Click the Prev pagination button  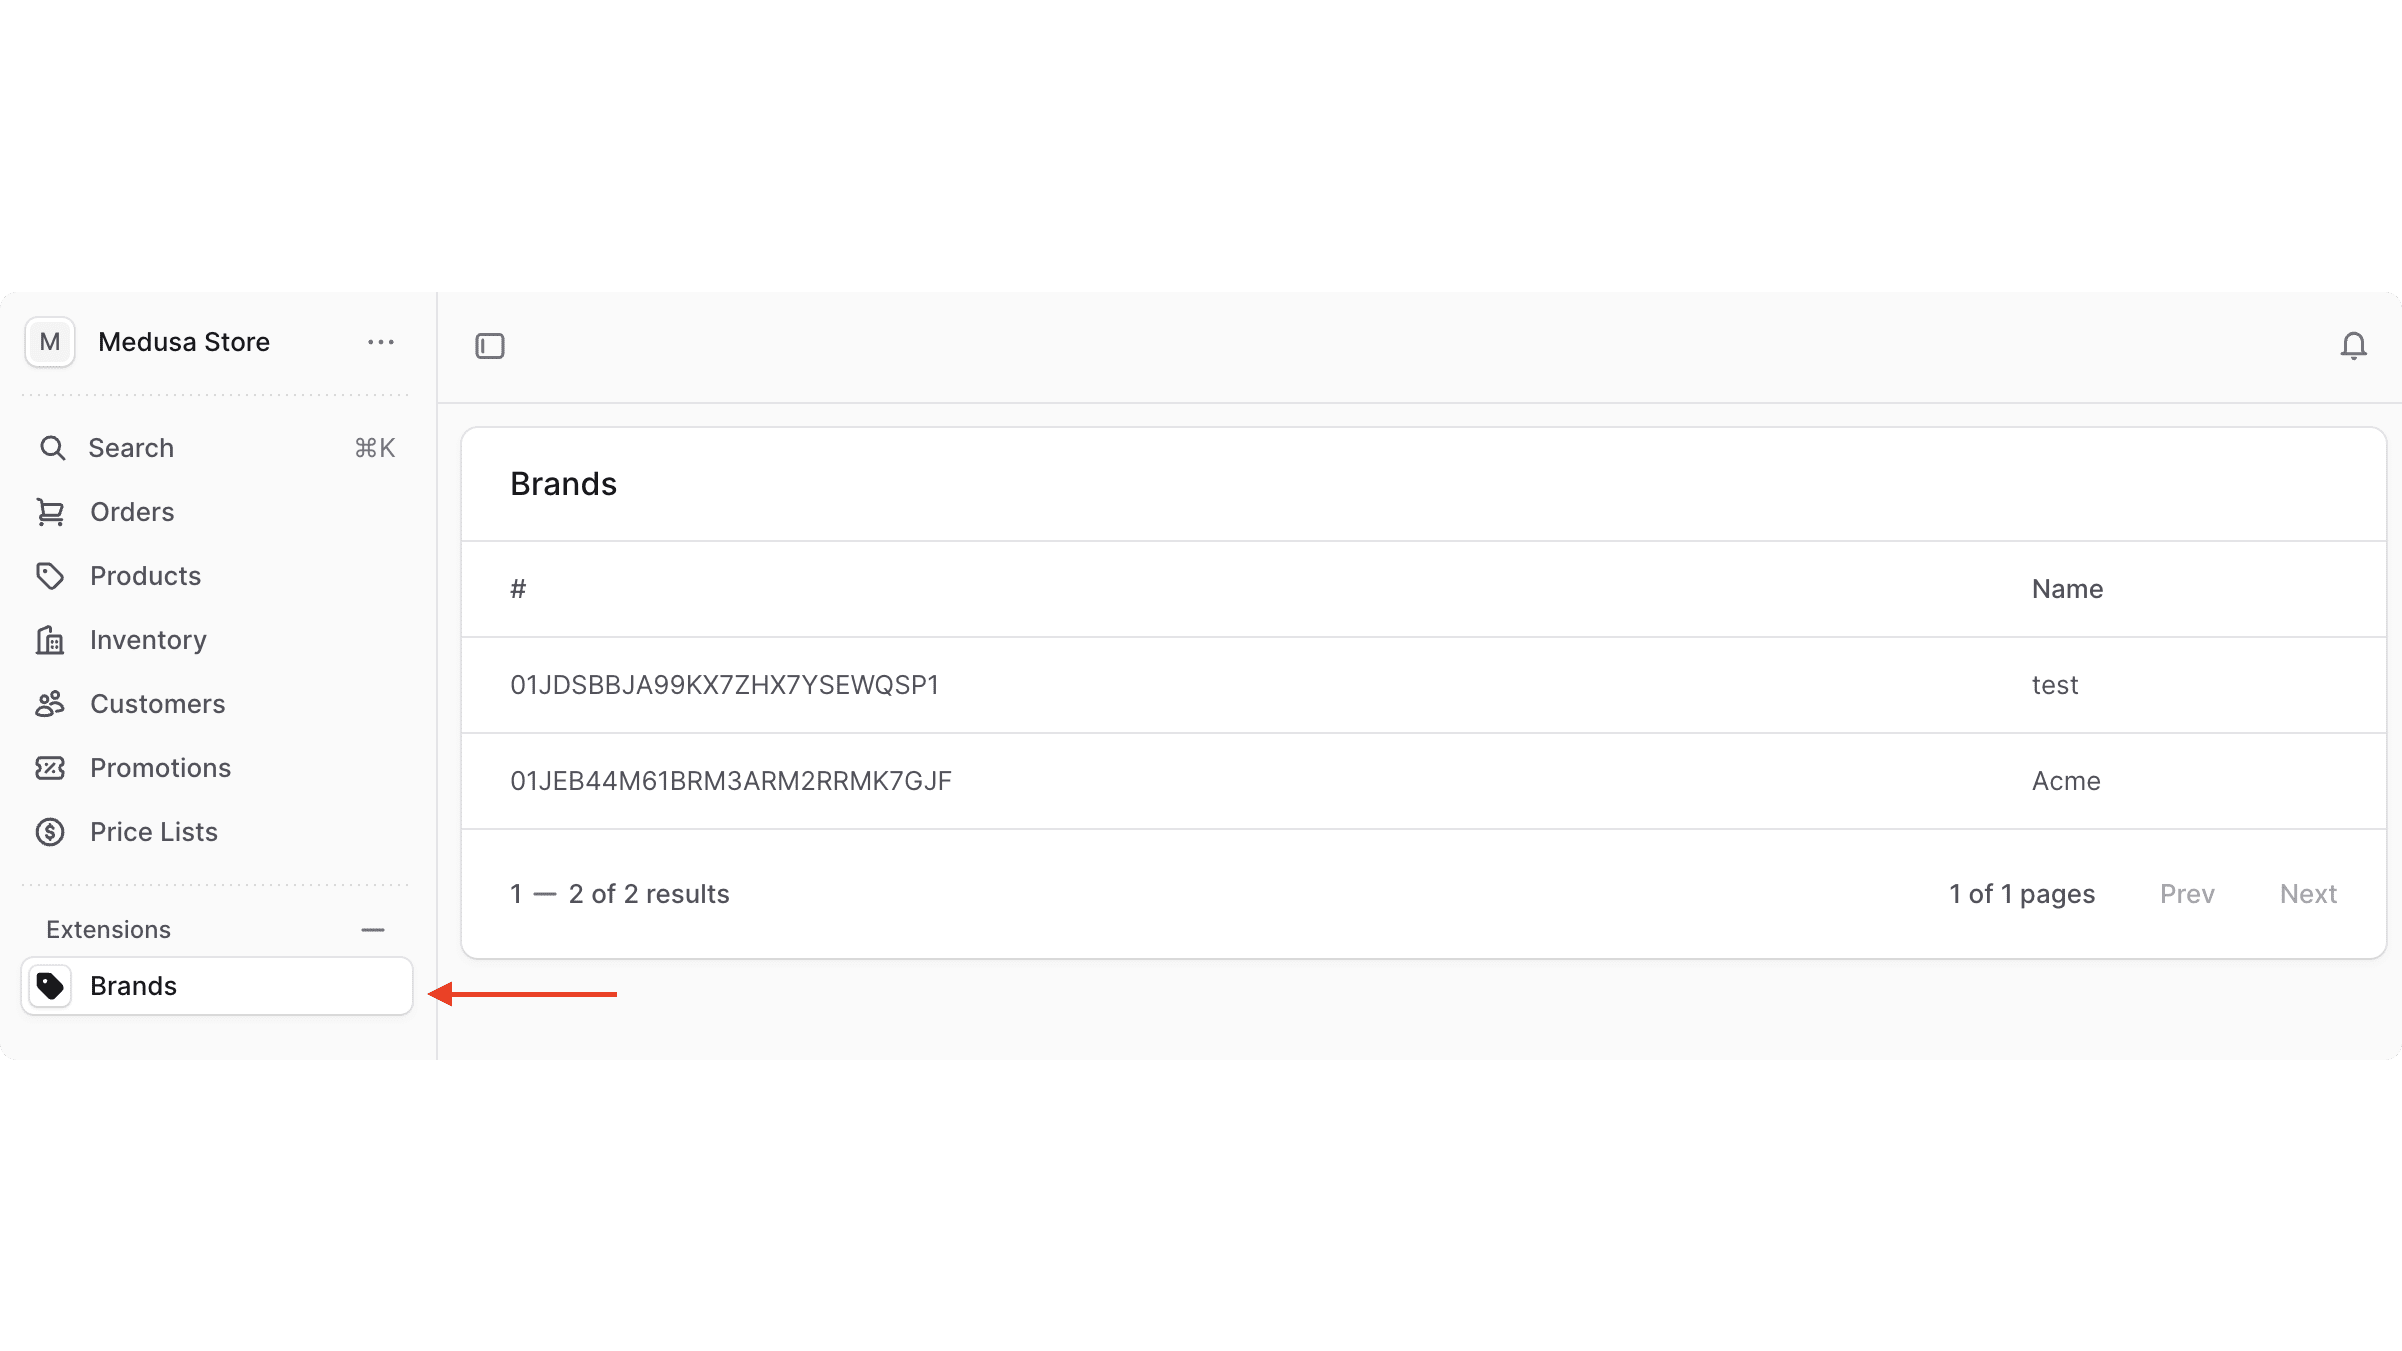[x=2186, y=893]
